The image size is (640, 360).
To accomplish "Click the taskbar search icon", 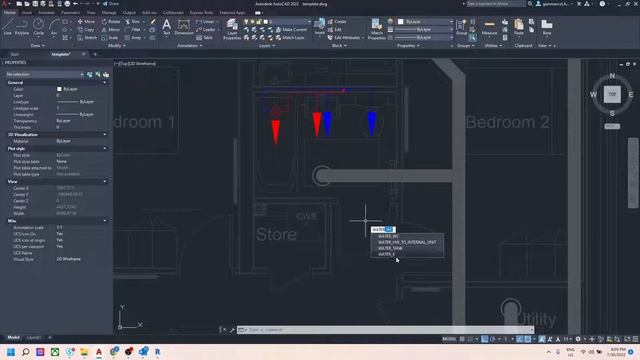I will click(25, 352).
